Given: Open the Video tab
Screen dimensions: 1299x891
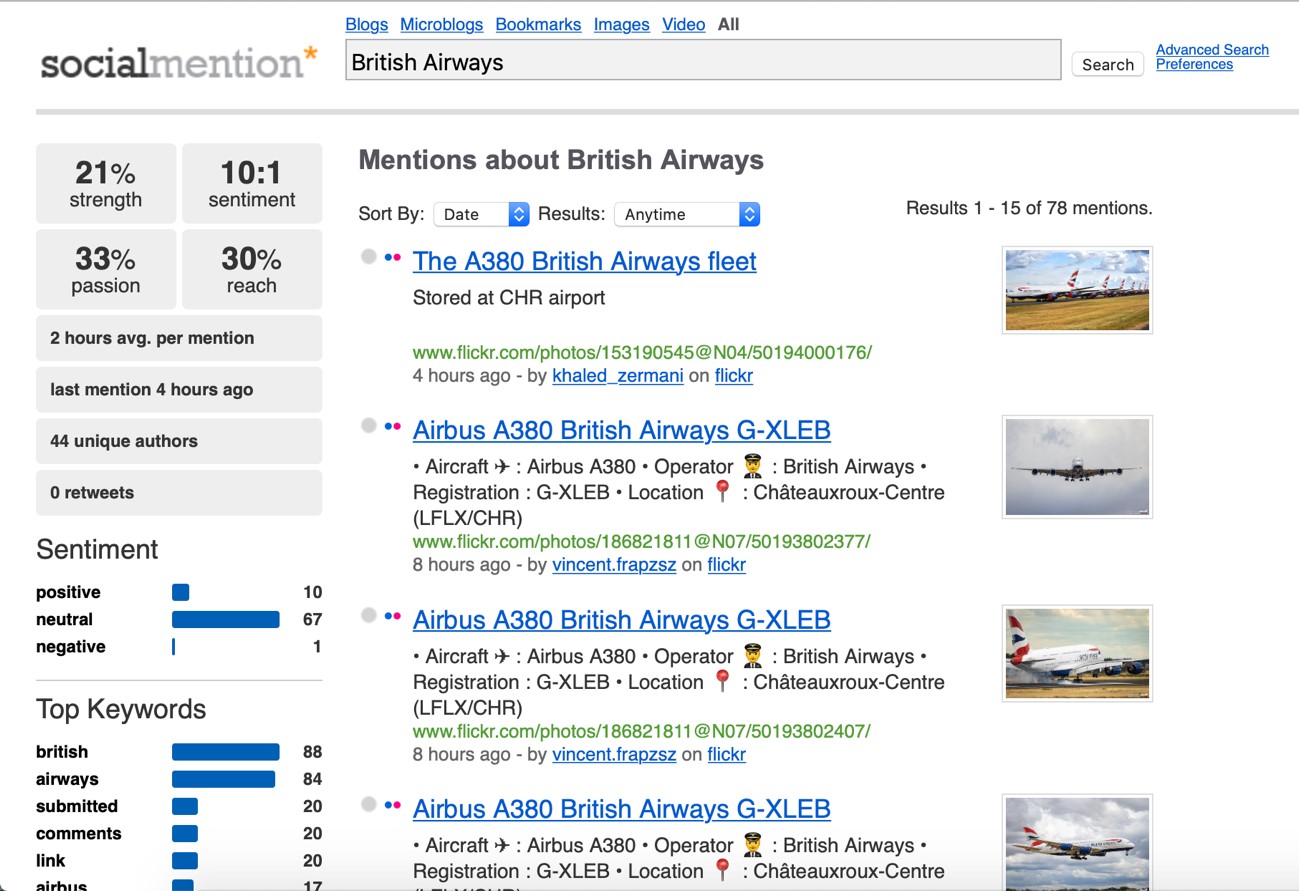Looking at the screenshot, I should (x=683, y=24).
